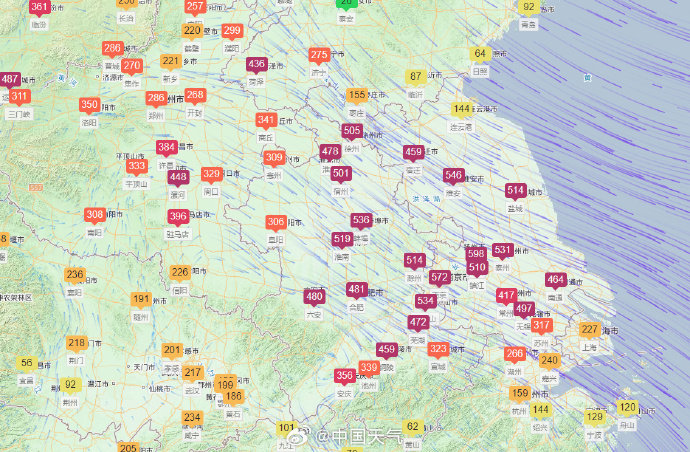Click the 598 AQI marker
Image resolution: width=690 pixels, height=452 pixels.
pyautogui.click(x=476, y=254)
